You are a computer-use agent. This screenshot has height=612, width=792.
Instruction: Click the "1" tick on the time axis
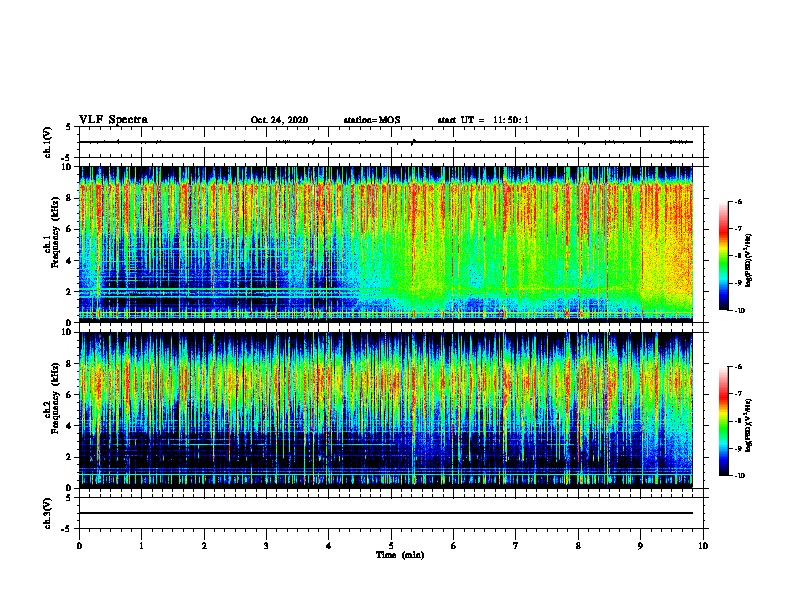coord(141,546)
